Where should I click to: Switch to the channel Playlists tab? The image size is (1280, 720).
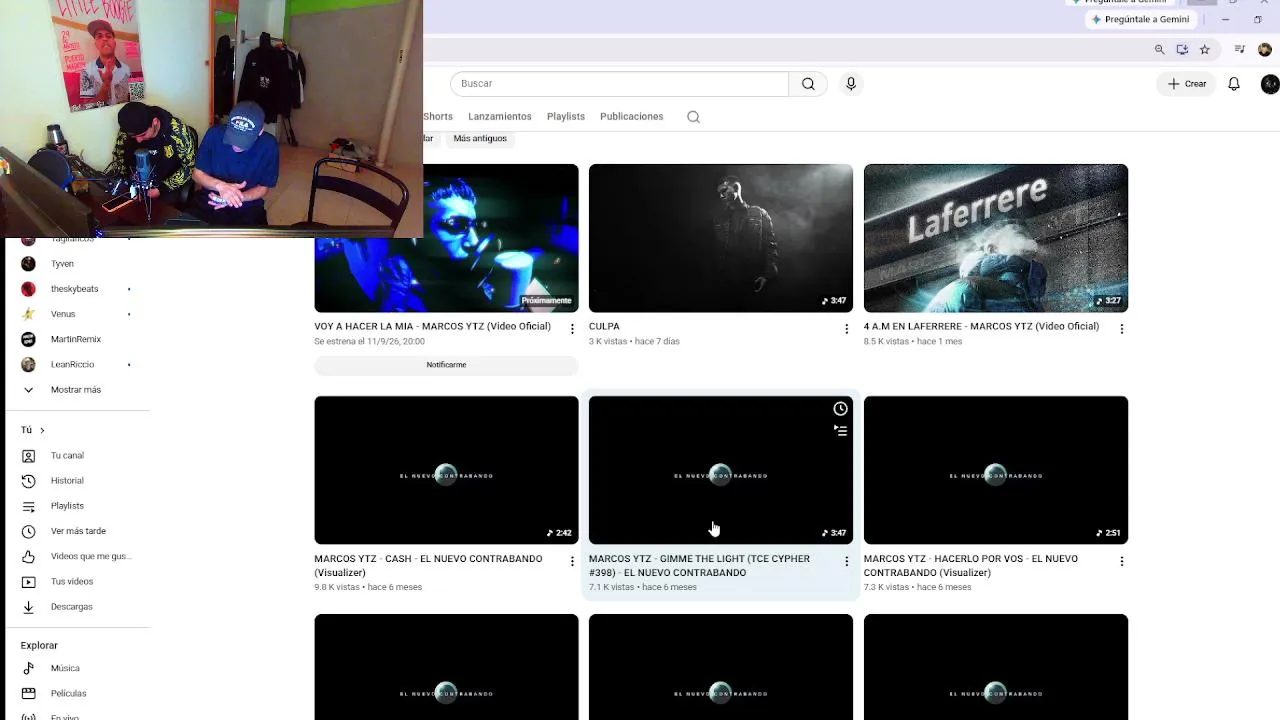coord(566,117)
